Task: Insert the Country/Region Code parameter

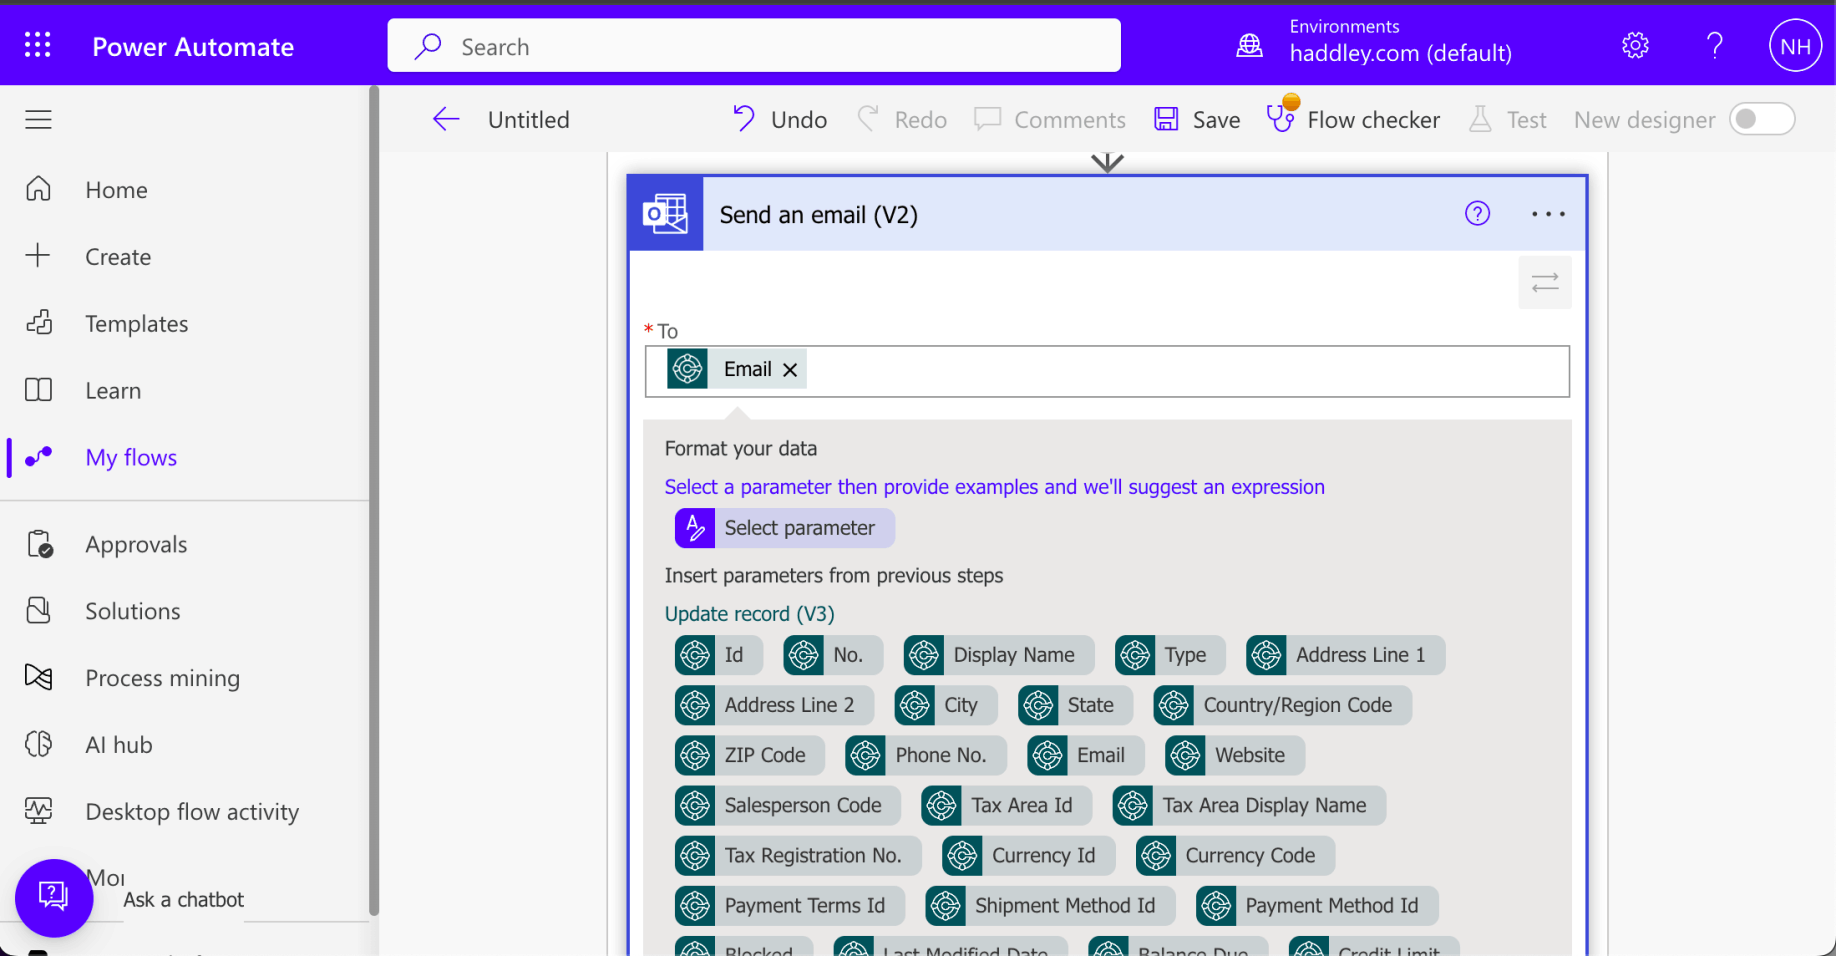Action: click(1283, 705)
